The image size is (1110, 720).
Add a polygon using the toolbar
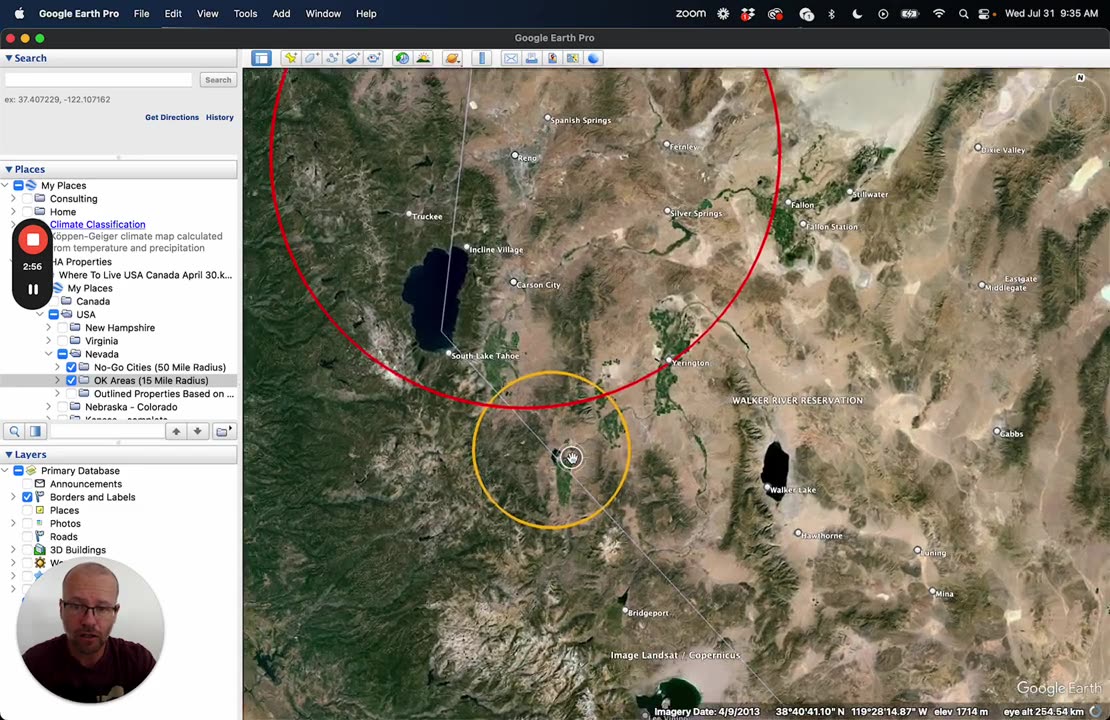tap(311, 58)
